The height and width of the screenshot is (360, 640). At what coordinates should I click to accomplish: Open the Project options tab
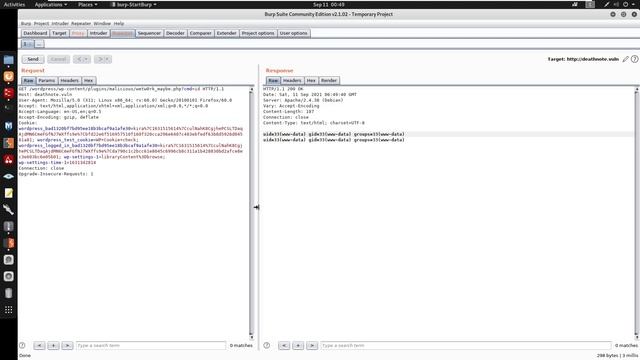tap(258, 33)
